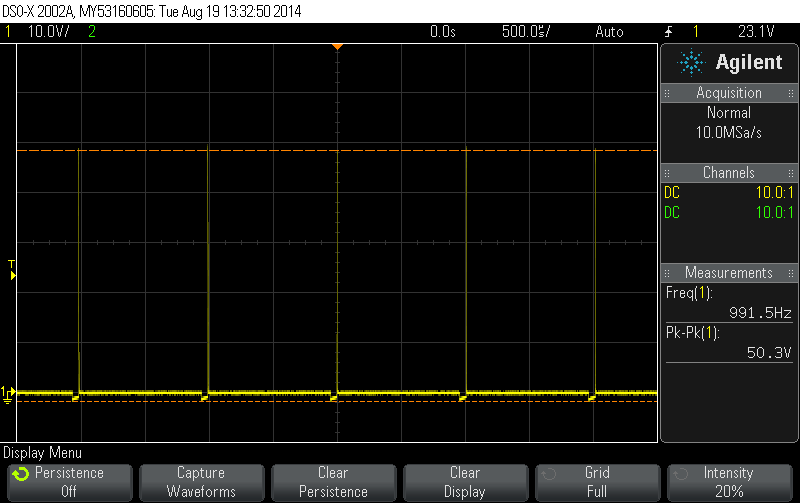Adjust the Intensity 20% control
Viewport: 800px width, 503px height.
[x=730, y=482]
